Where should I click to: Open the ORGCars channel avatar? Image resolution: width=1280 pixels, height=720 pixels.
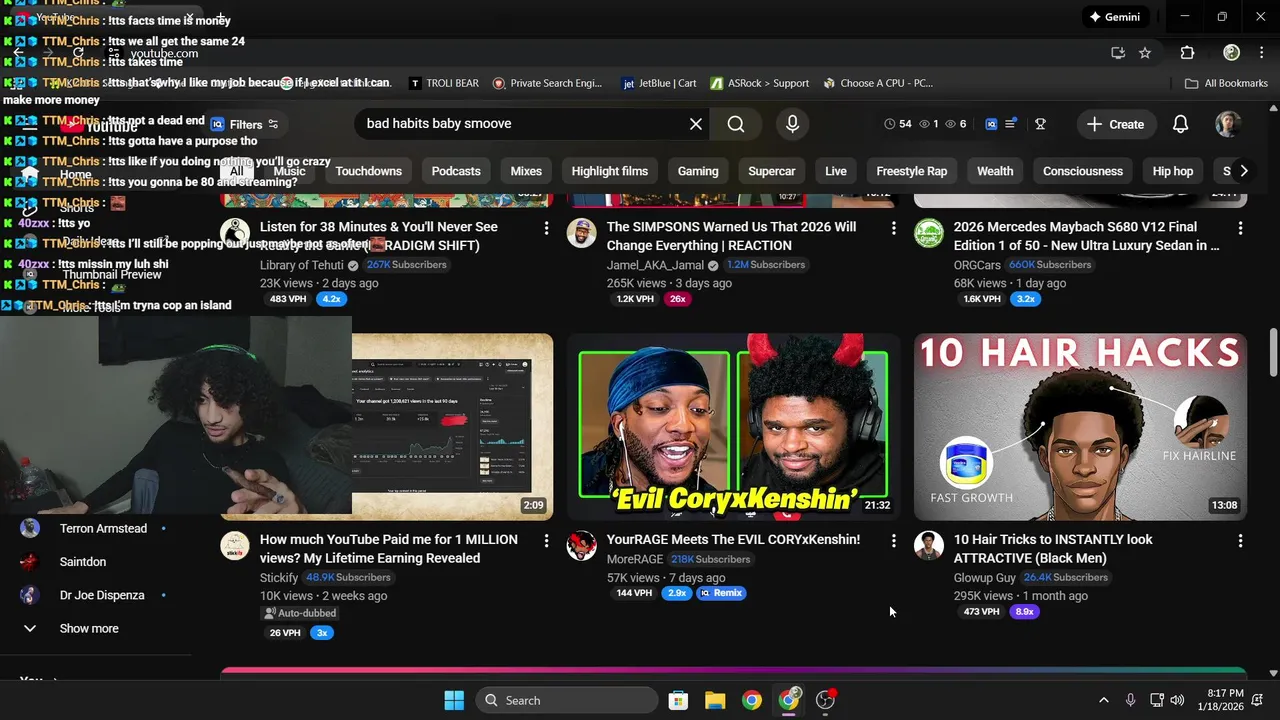tap(929, 233)
